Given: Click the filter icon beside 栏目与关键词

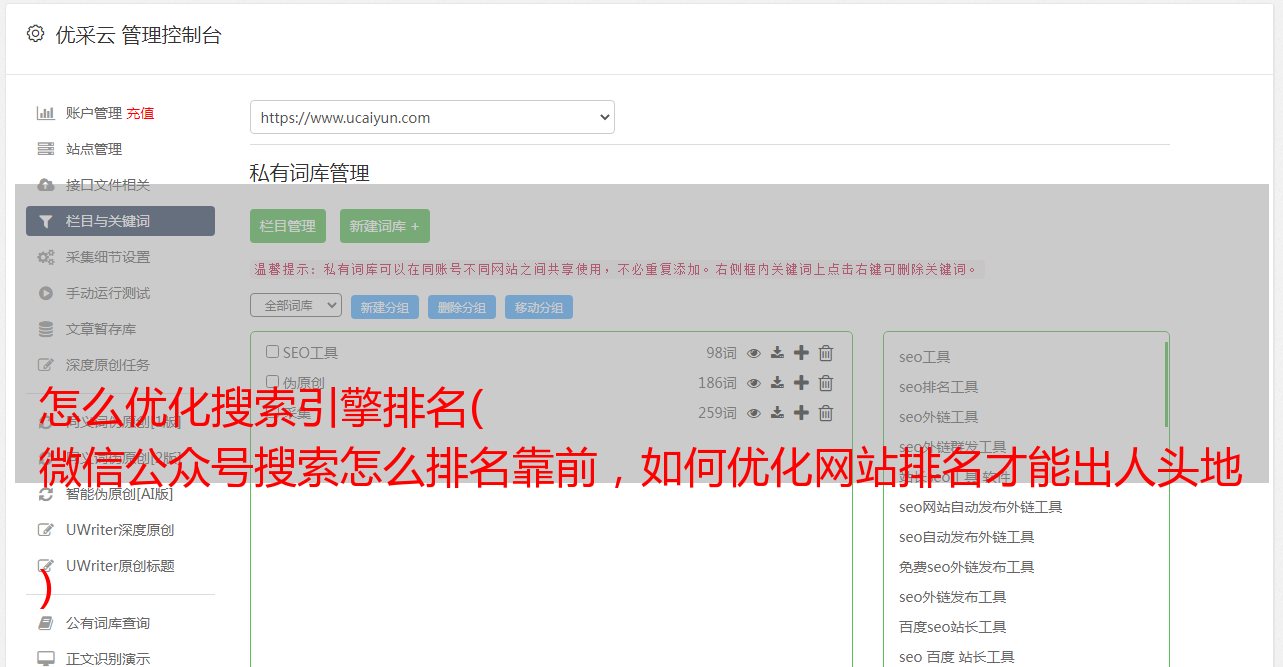Looking at the screenshot, I should click(45, 221).
